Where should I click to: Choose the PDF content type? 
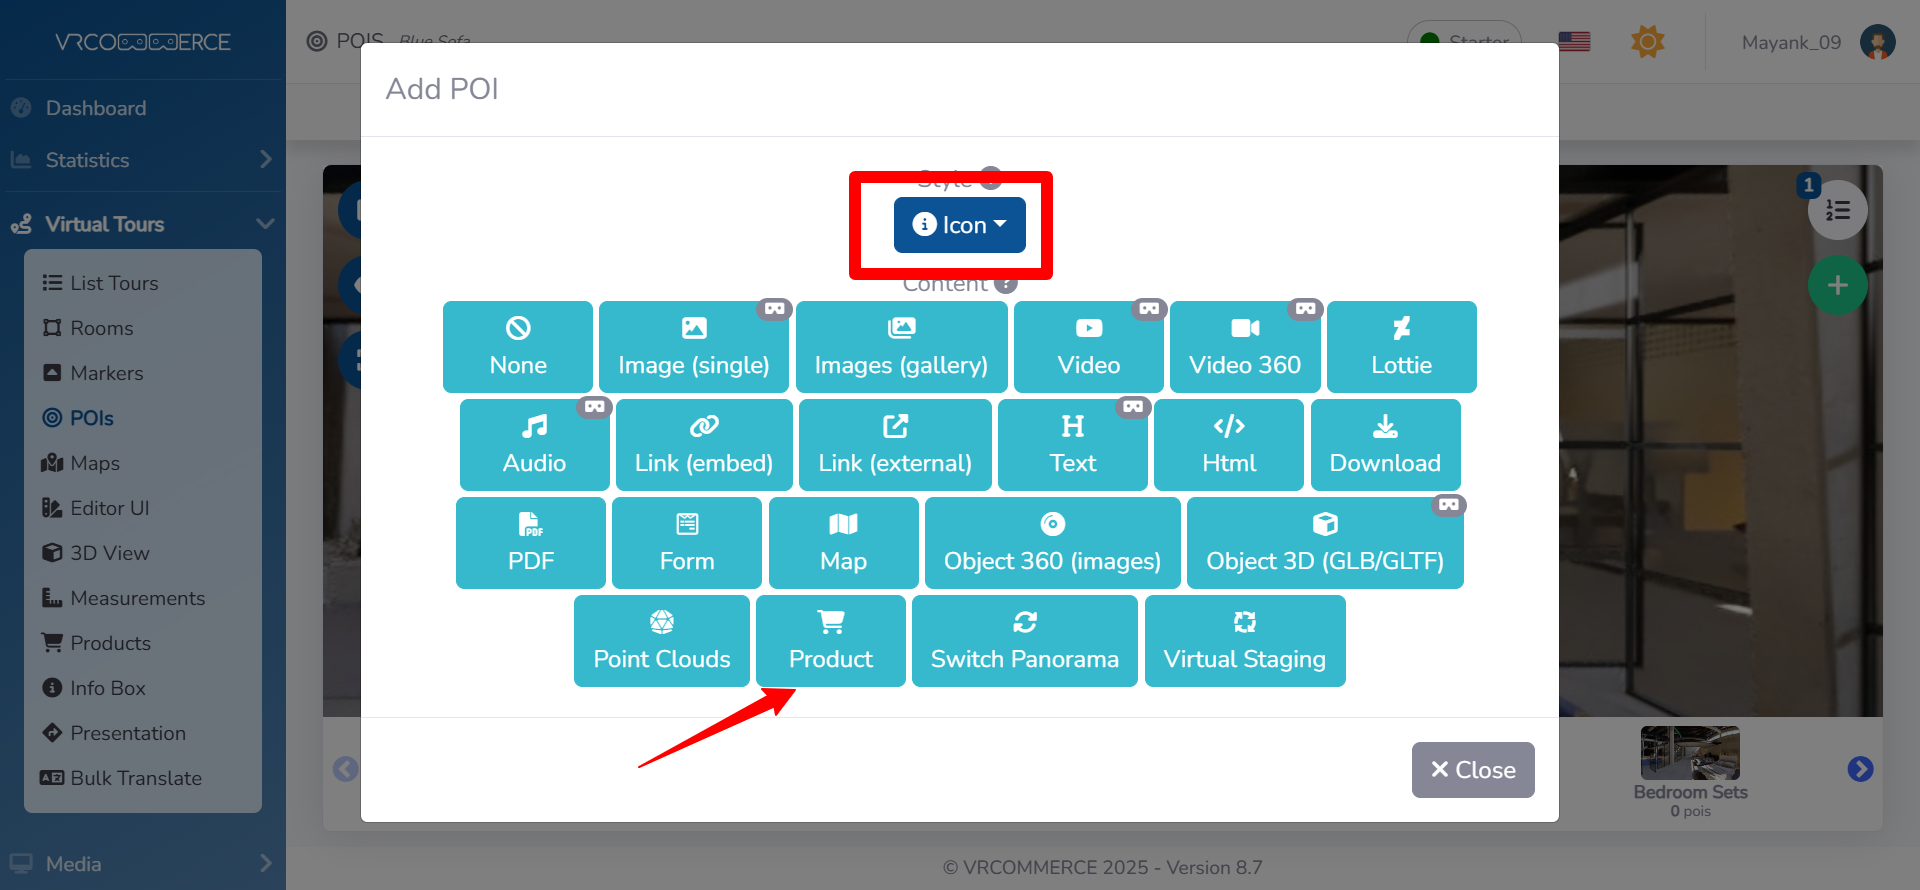point(530,543)
